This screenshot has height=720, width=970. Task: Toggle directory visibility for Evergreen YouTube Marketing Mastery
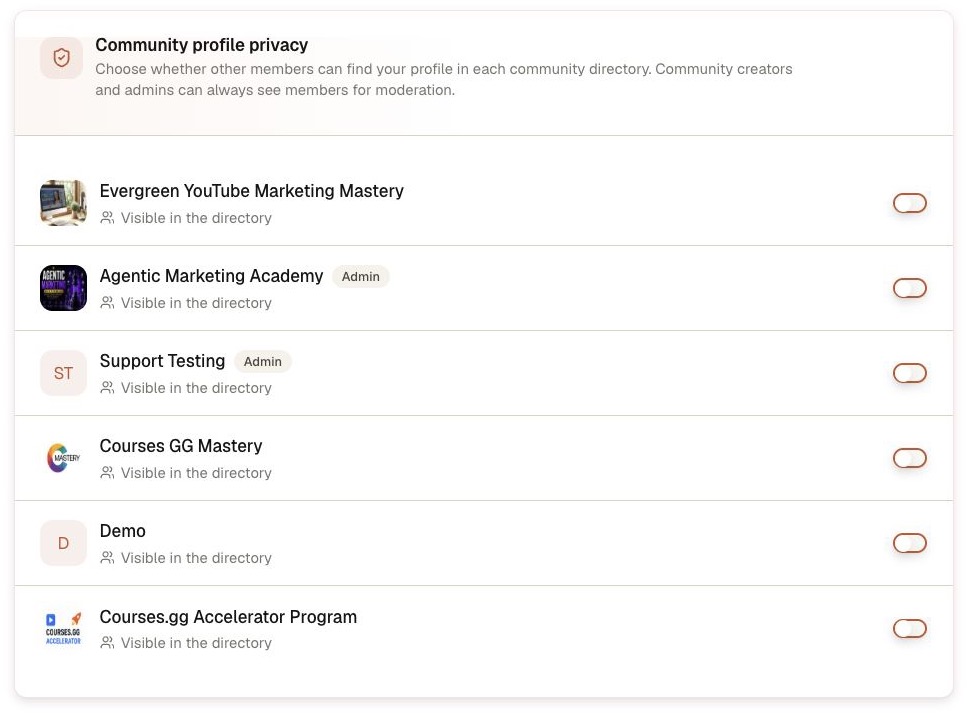pos(909,203)
